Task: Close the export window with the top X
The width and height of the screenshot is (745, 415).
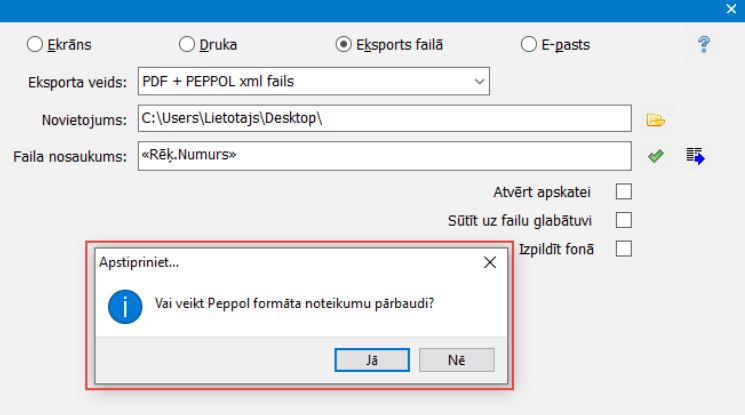Action: point(730,7)
